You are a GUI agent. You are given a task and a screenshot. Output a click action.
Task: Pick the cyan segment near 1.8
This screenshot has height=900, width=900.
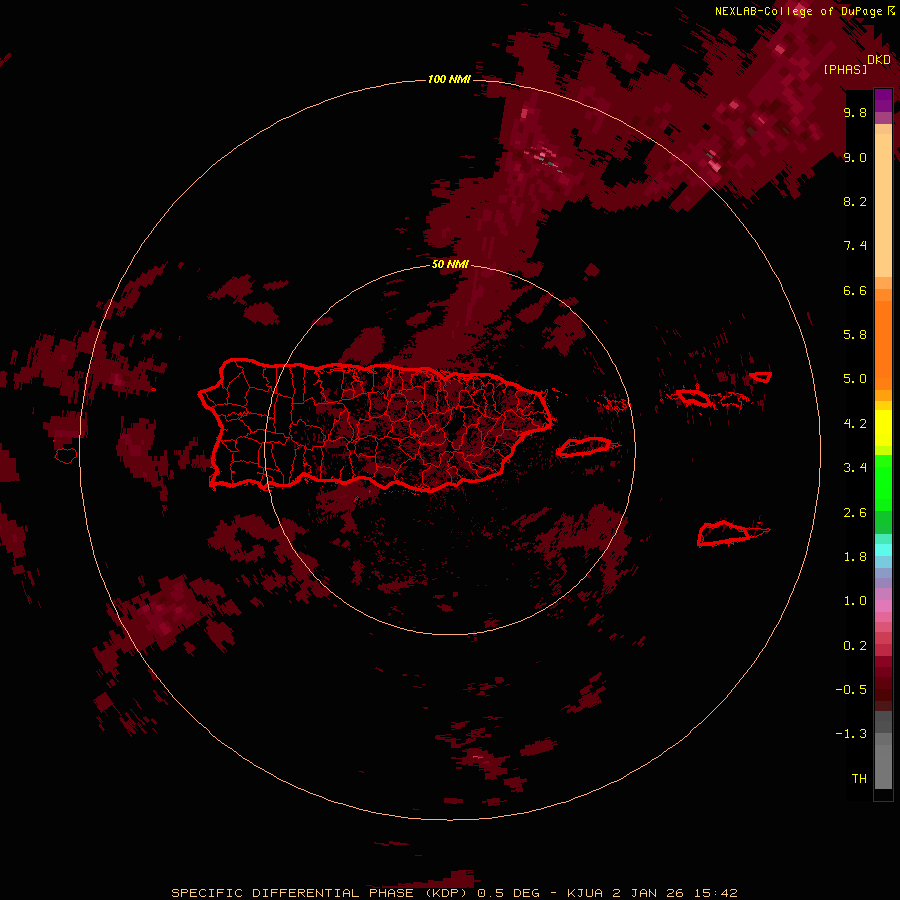[x=883, y=550]
